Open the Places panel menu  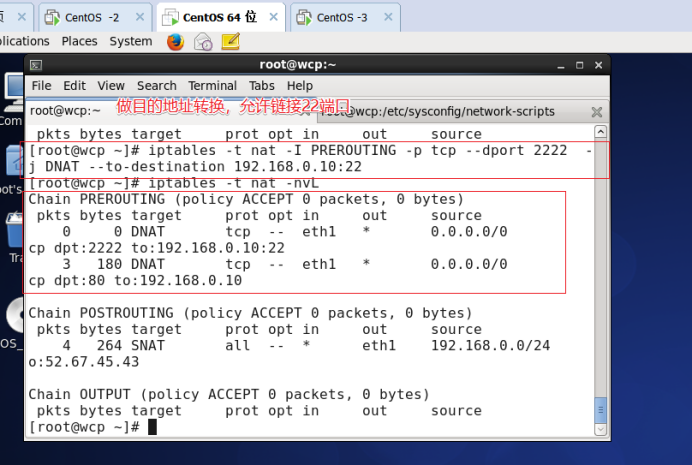(79, 41)
